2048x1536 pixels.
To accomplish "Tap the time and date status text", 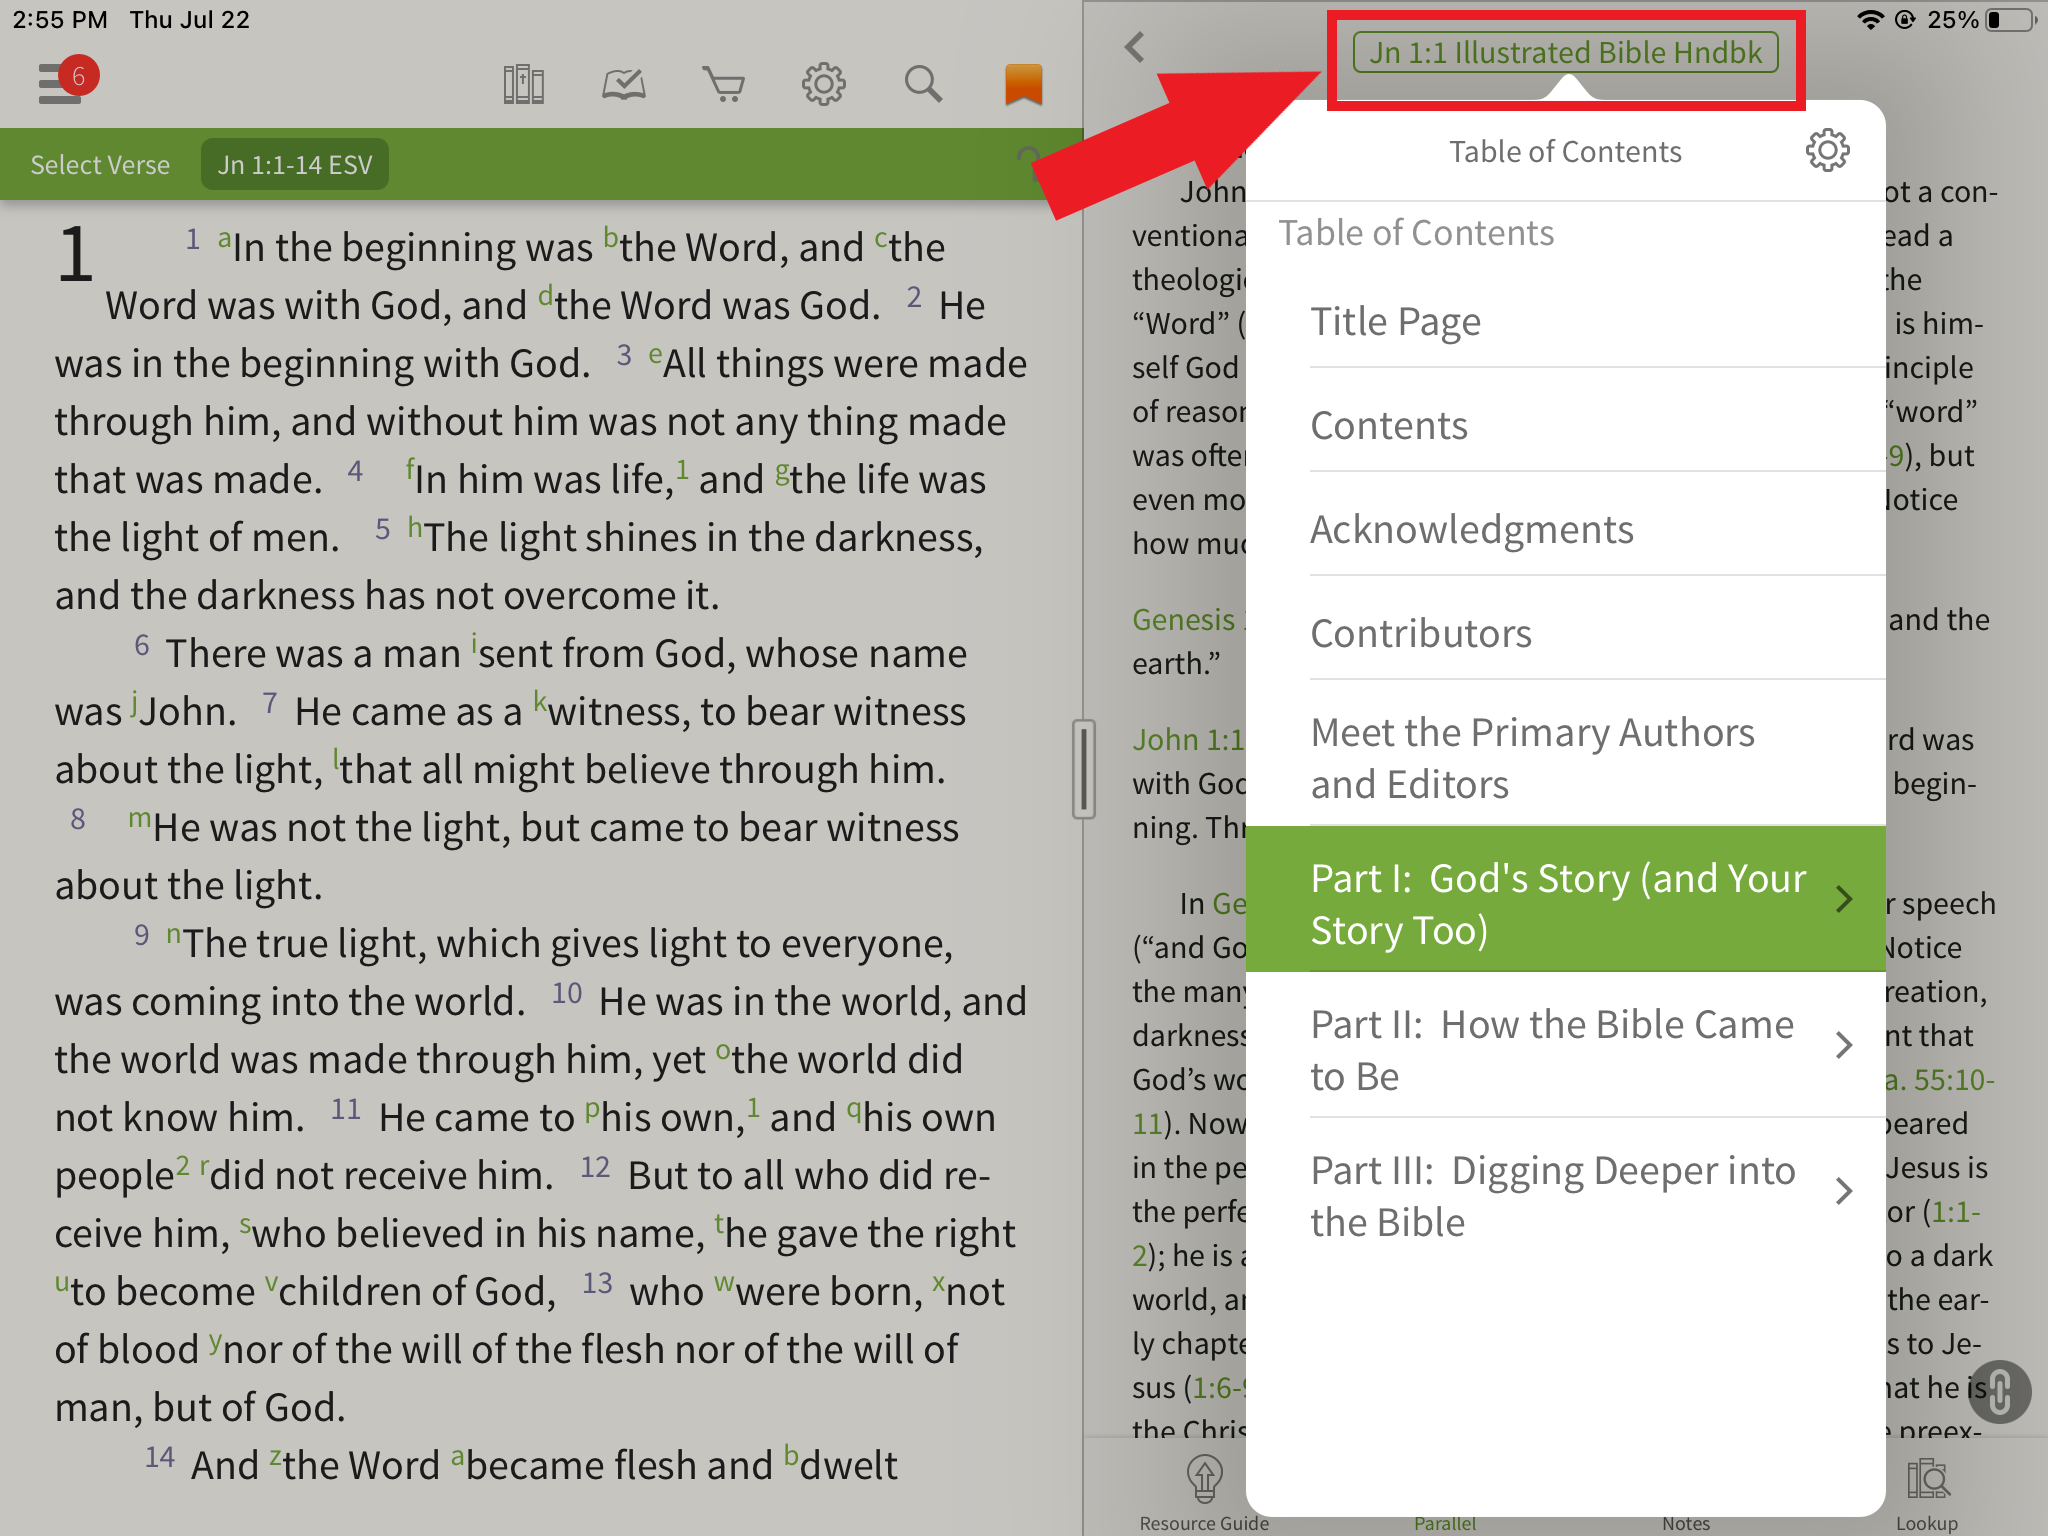I will [131, 20].
